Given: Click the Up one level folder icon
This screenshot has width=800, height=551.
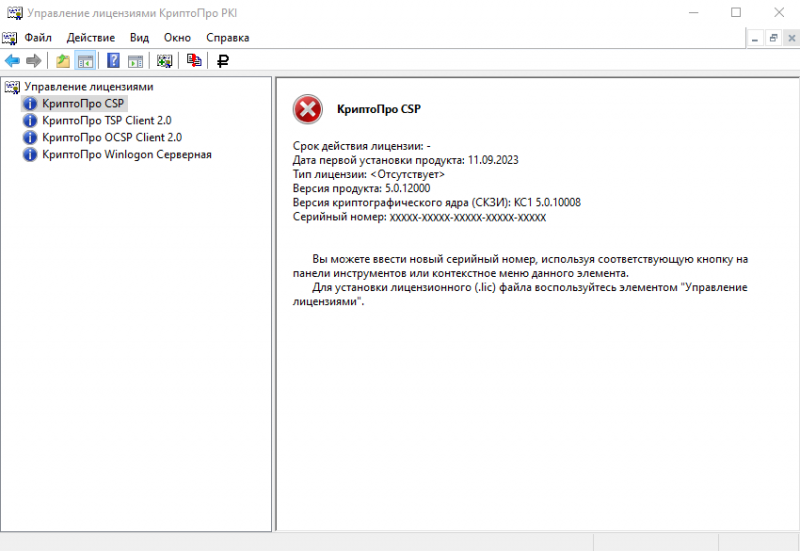Looking at the screenshot, I should click(63, 61).
